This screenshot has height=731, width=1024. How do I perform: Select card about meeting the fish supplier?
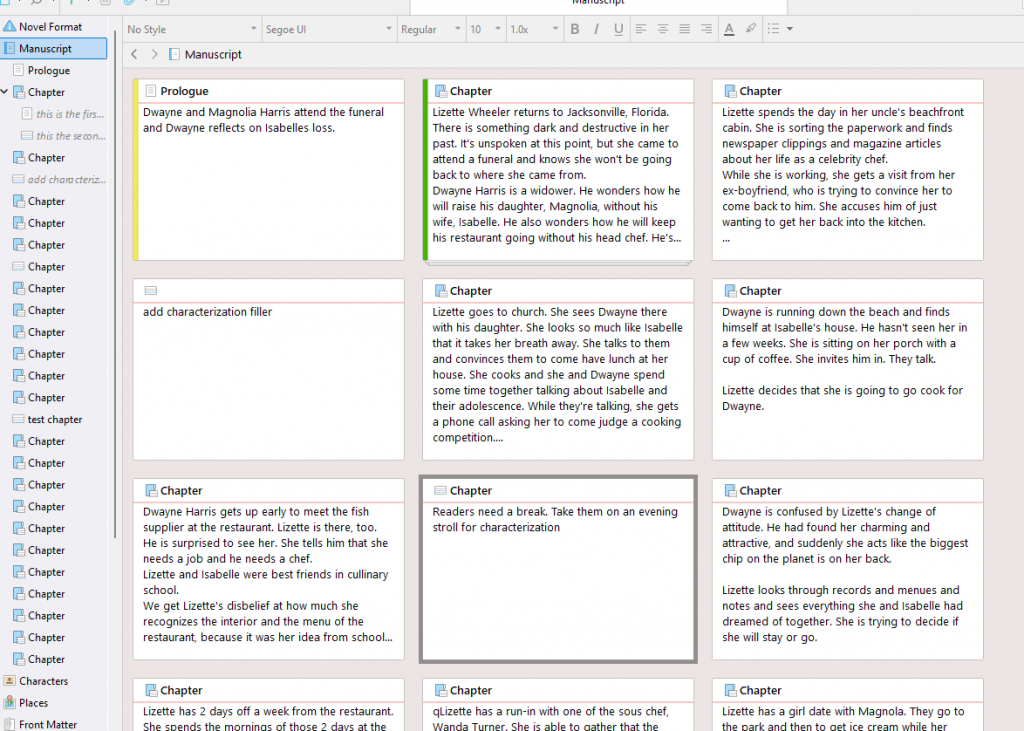pos(268,569)
